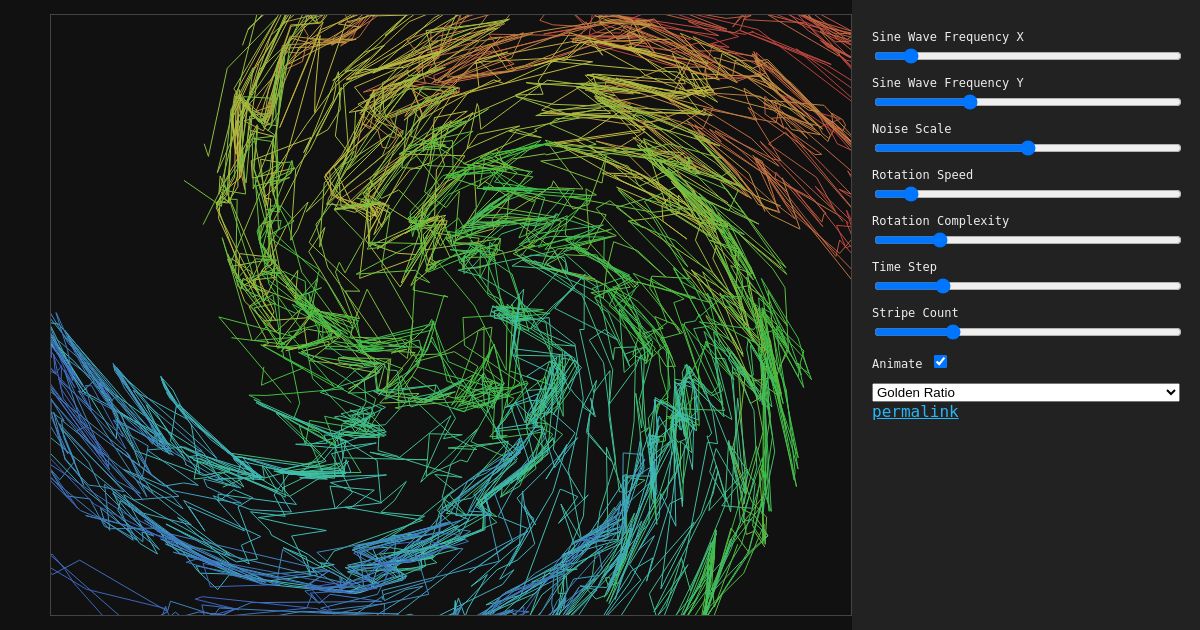The height and width of the screenshot is (630, 1200).
Task: Uncheck the Animate checkbox
Action: click(940, 361)
